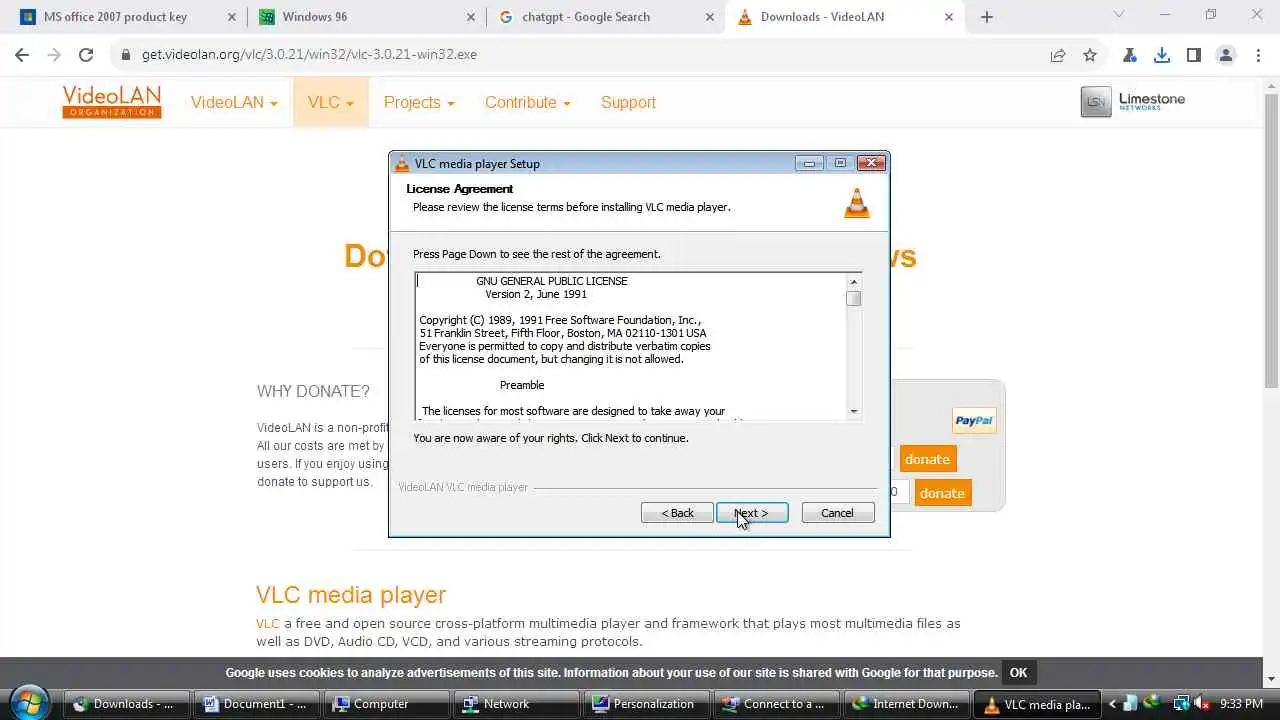Share this page via the share icon
Viewport: 1280px width, 720px height.
coord(1058,55)
